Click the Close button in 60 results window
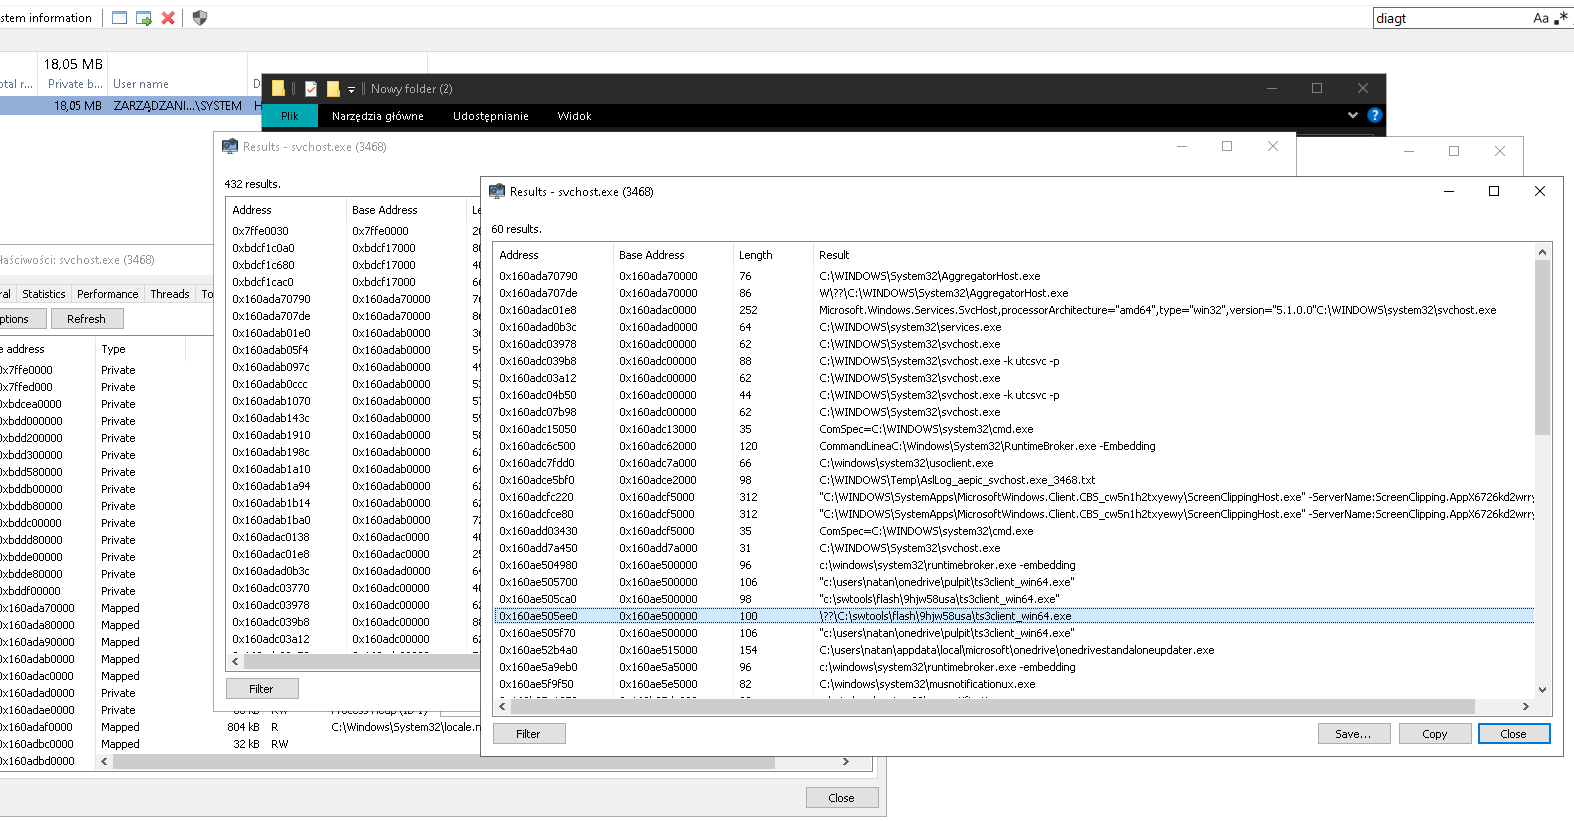Screen dimensions: 1574x821 (1514, 734)
